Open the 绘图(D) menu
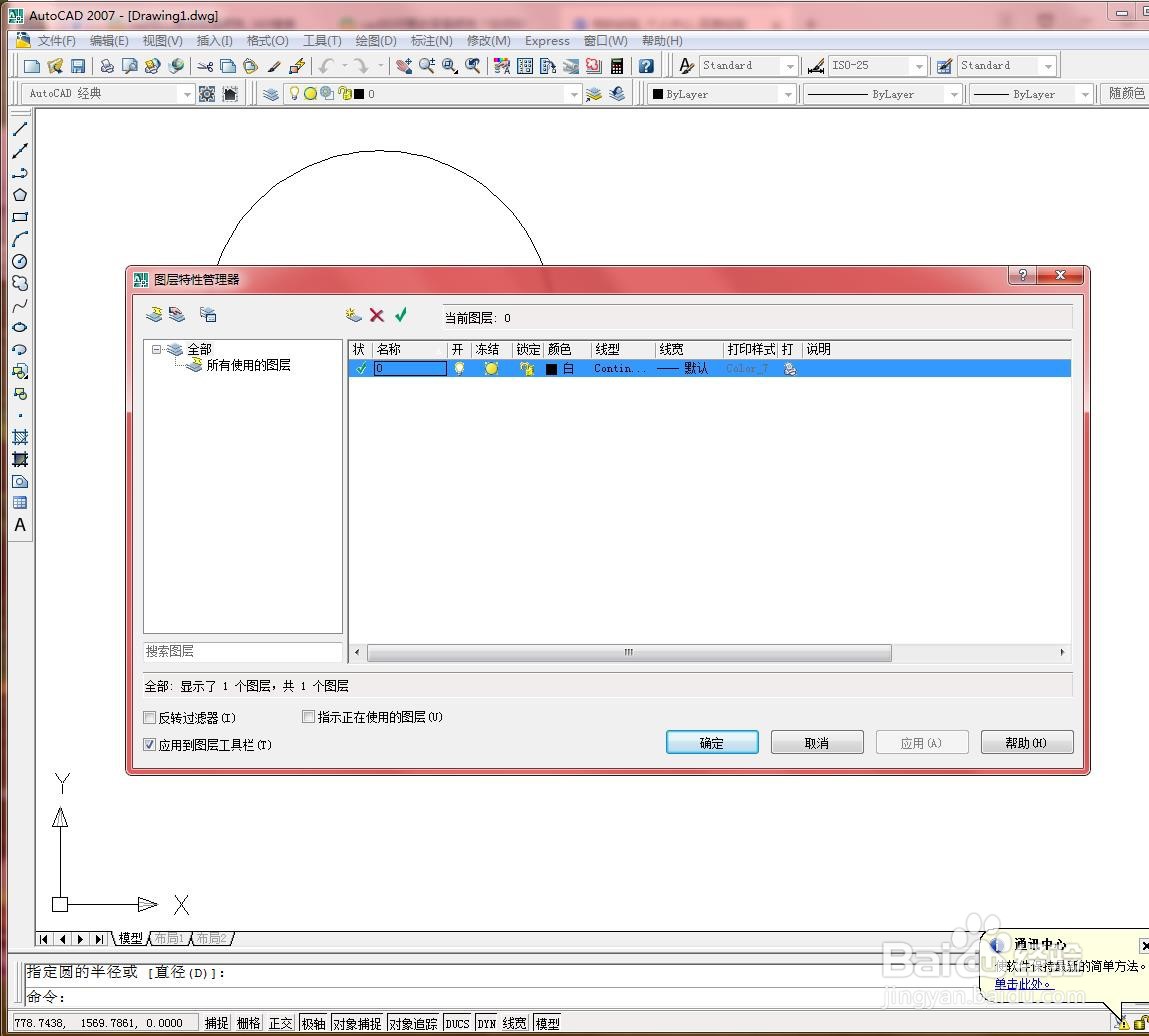Screen dimensions: 1149x1036 point(376,41)
